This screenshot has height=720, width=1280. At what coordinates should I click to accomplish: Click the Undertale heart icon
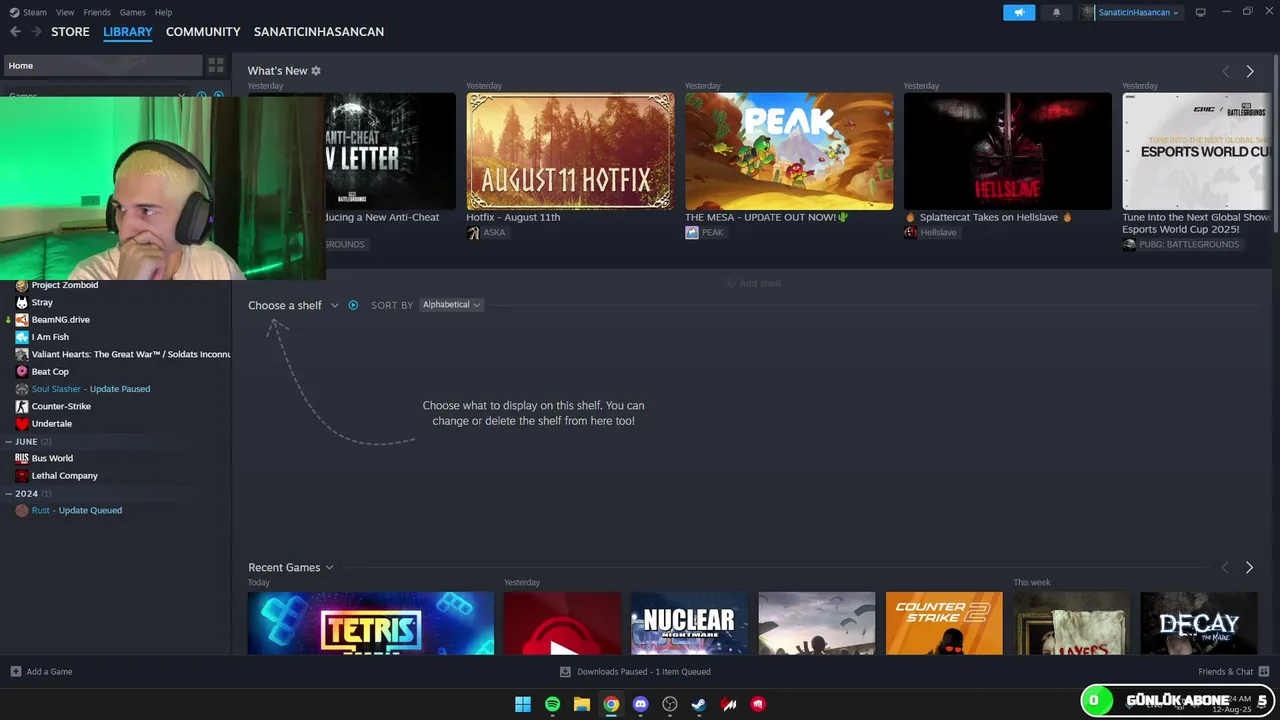(x=22, y=424)
